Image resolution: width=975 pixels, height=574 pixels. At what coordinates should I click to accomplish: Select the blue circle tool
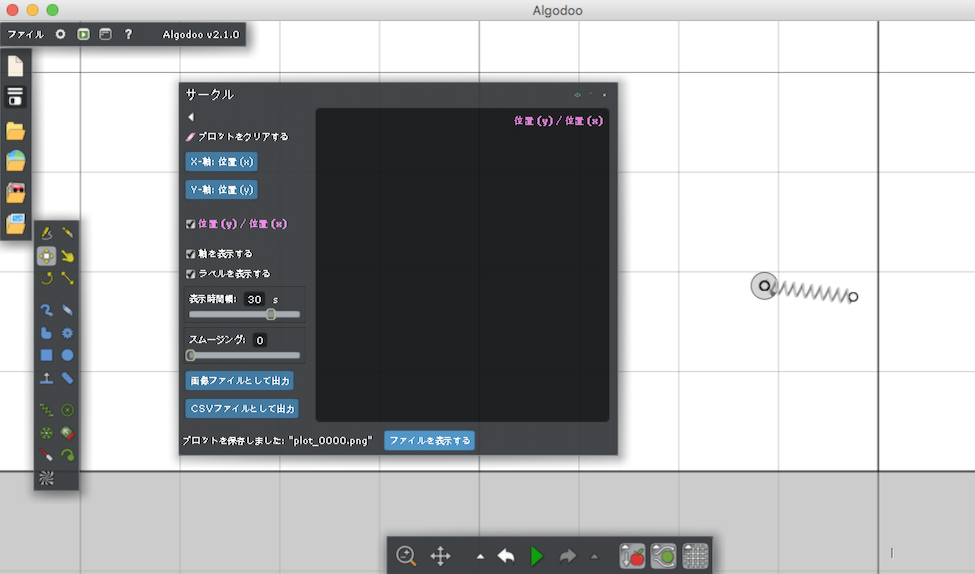[67, 355]
